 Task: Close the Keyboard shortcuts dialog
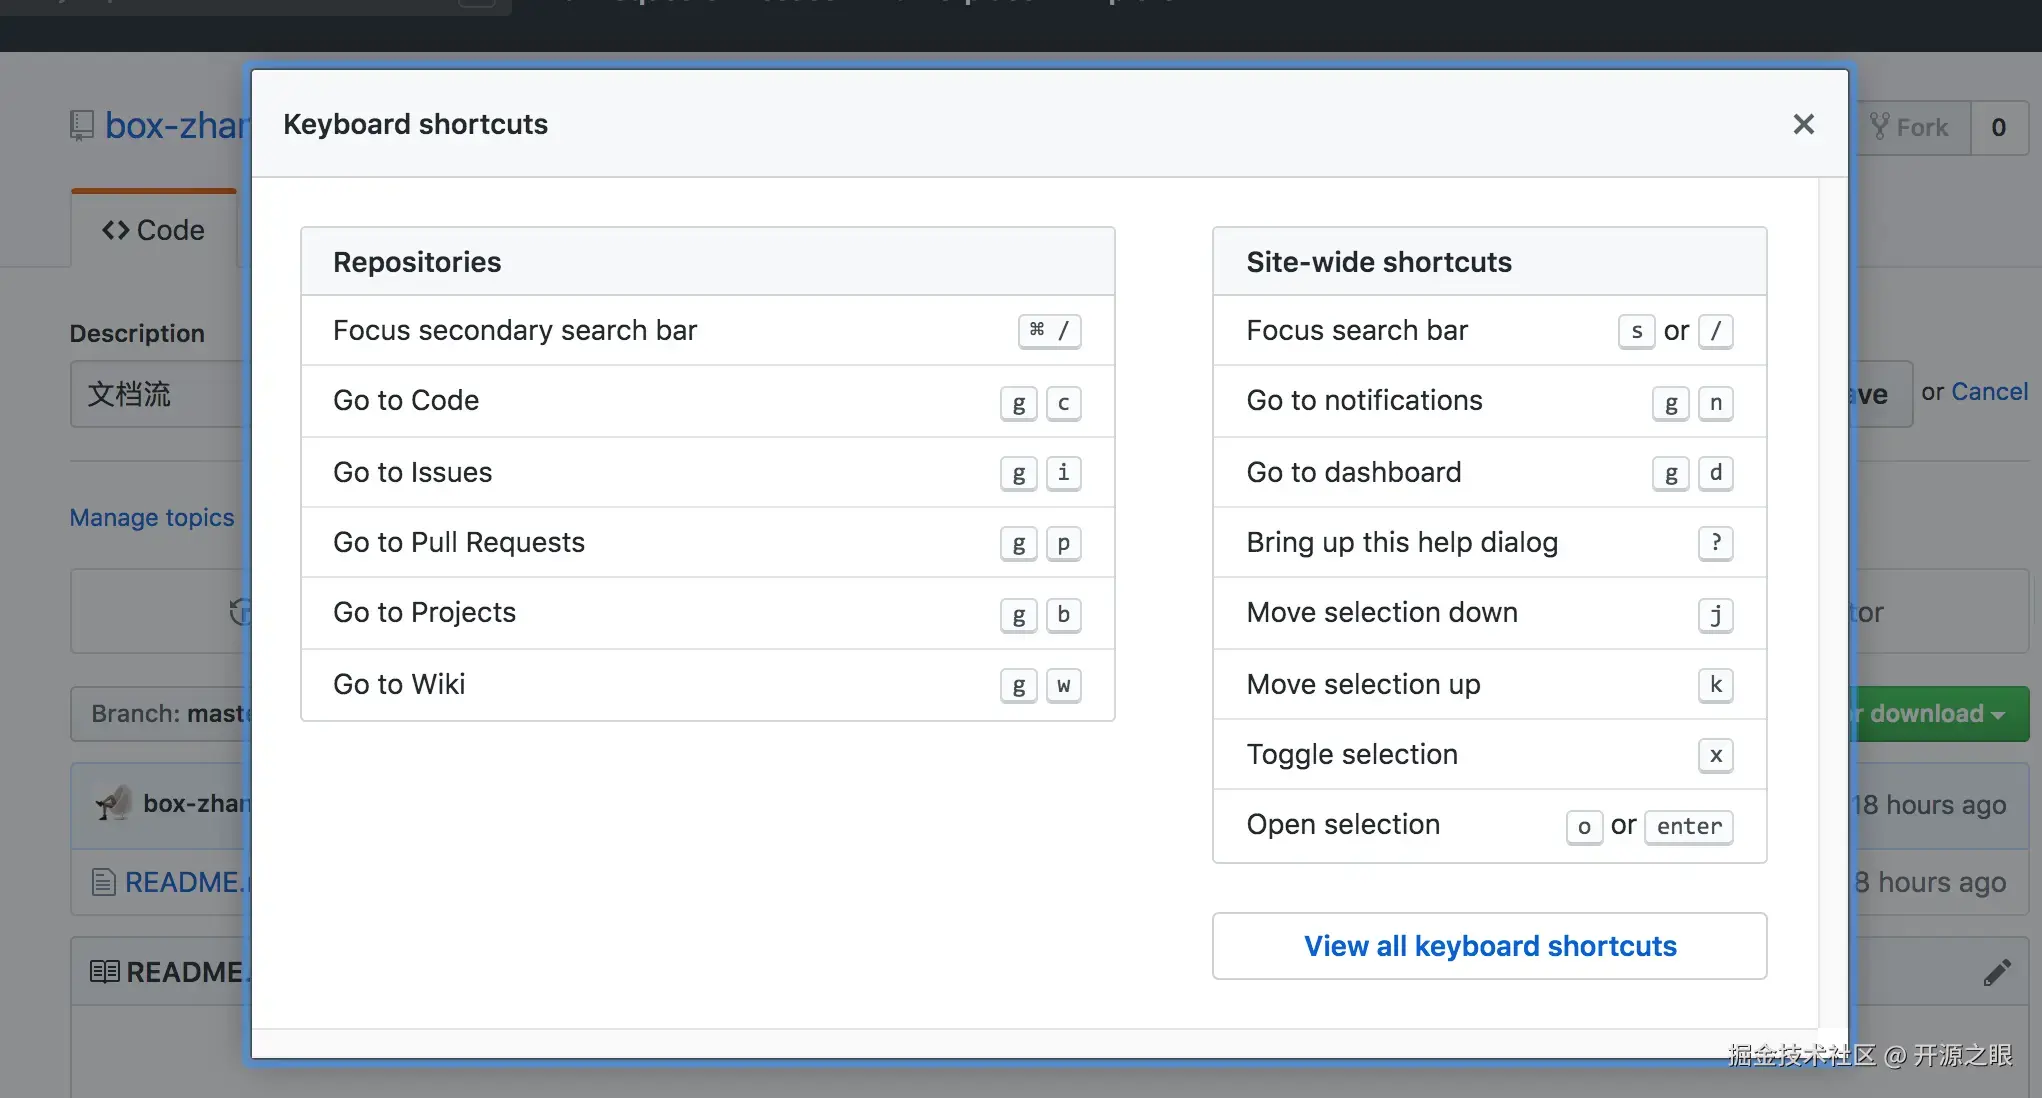coord(1803,124)
